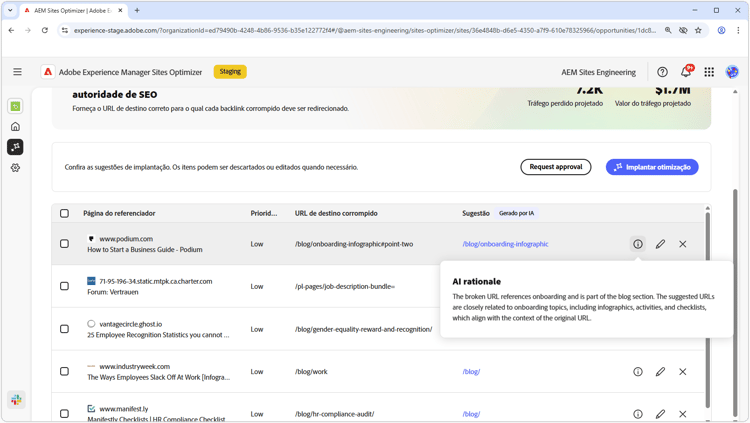Check the www.industryweek.com row
750x423 pixels.
[x=64, y=372]
